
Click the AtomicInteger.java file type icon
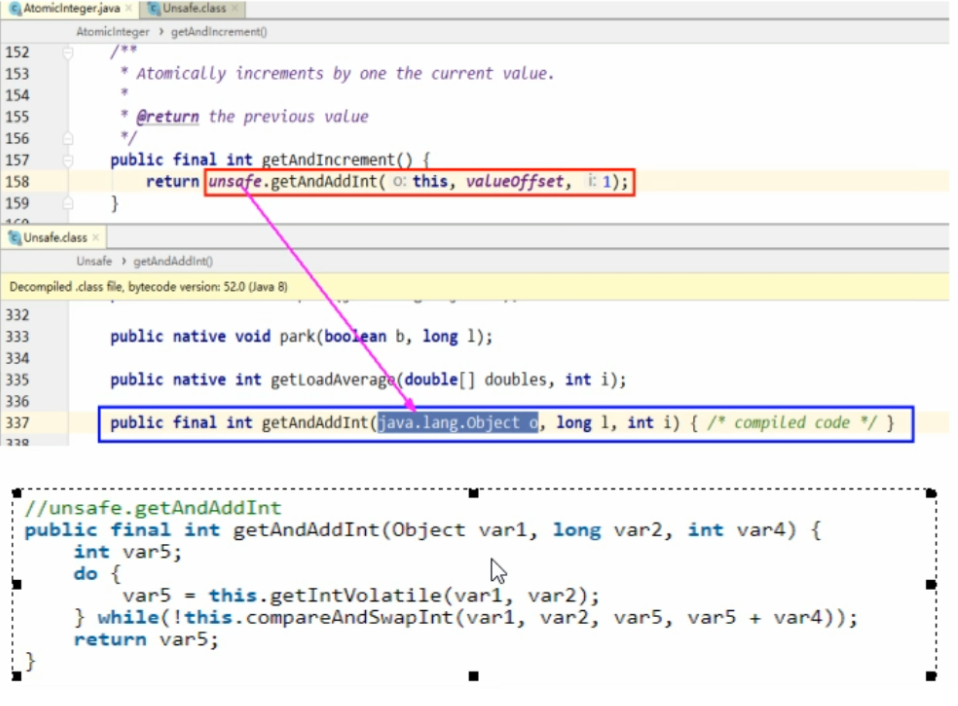15,9
